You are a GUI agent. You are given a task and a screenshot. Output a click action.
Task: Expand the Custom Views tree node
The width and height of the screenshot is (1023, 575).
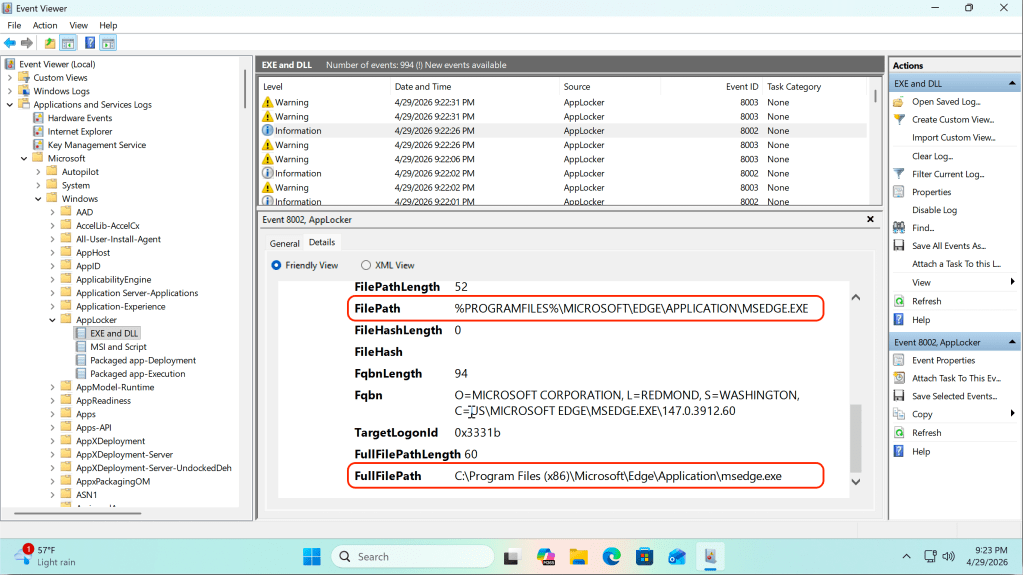point(11,77)
